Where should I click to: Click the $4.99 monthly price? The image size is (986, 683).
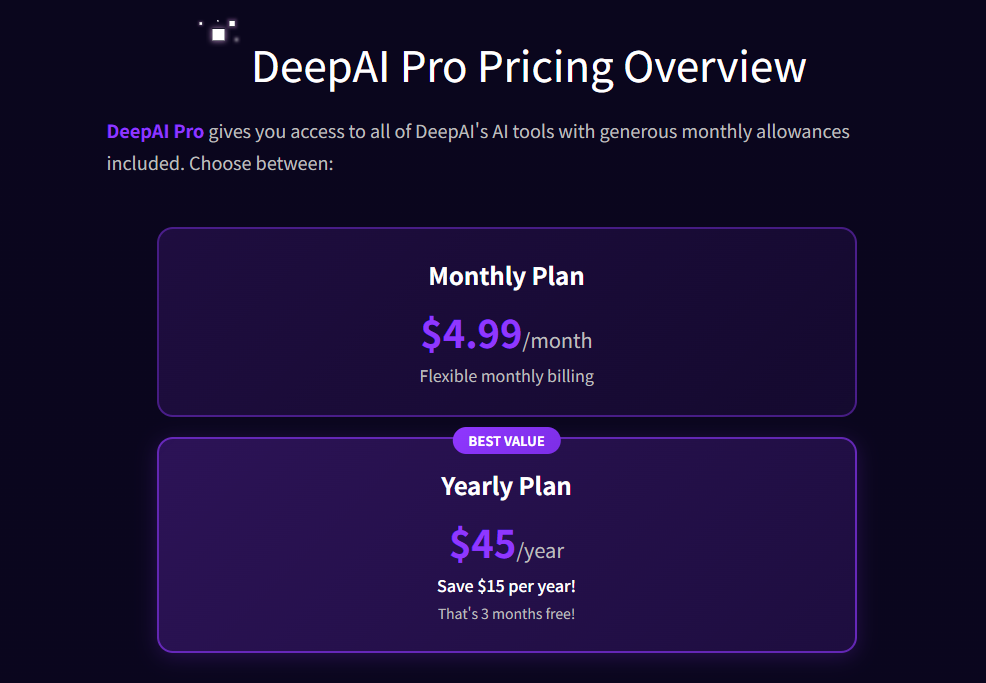pos(471,334)
